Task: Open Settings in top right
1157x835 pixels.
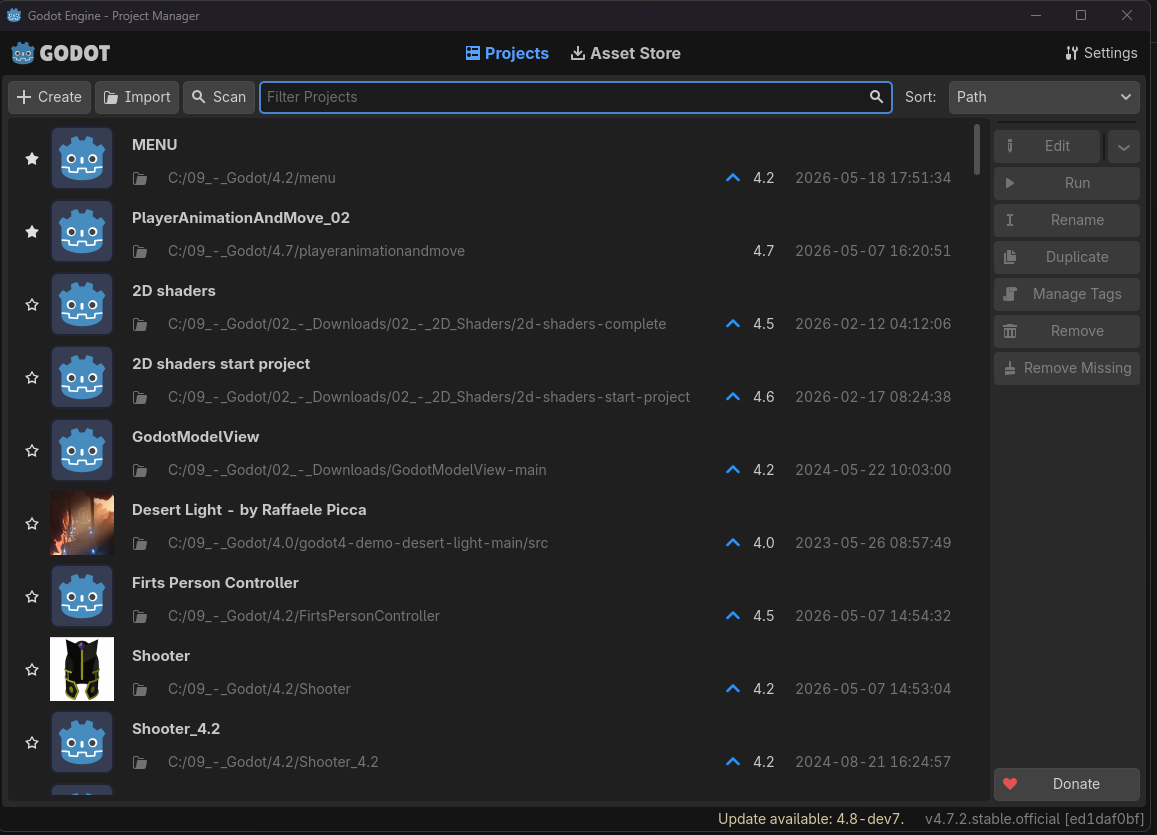Action: [1101, 53]
